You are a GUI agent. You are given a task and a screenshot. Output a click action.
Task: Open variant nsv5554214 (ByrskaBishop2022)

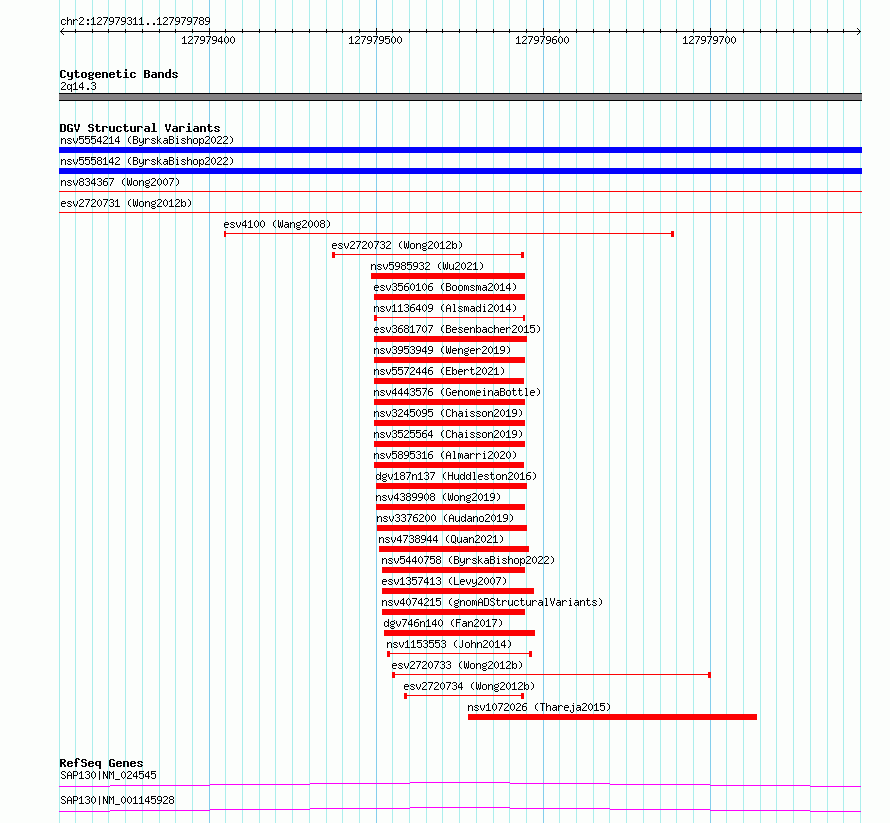tap(147, 140)
